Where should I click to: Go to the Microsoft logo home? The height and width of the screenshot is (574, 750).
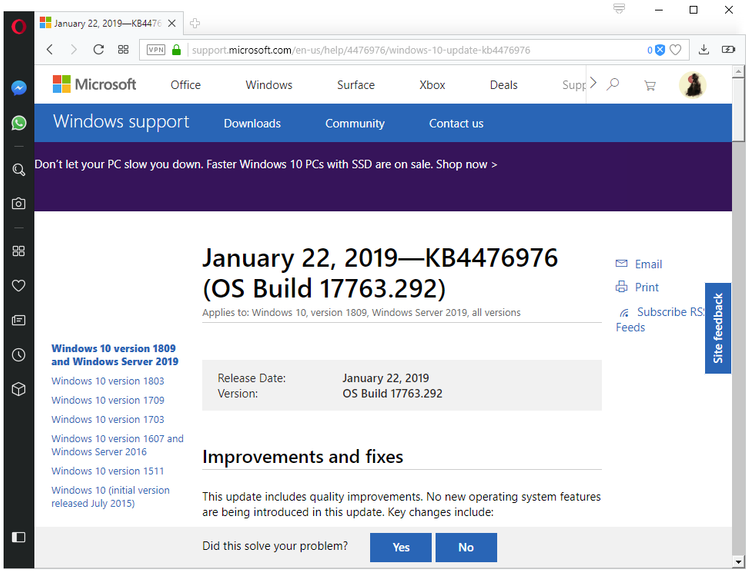point(94,84)
